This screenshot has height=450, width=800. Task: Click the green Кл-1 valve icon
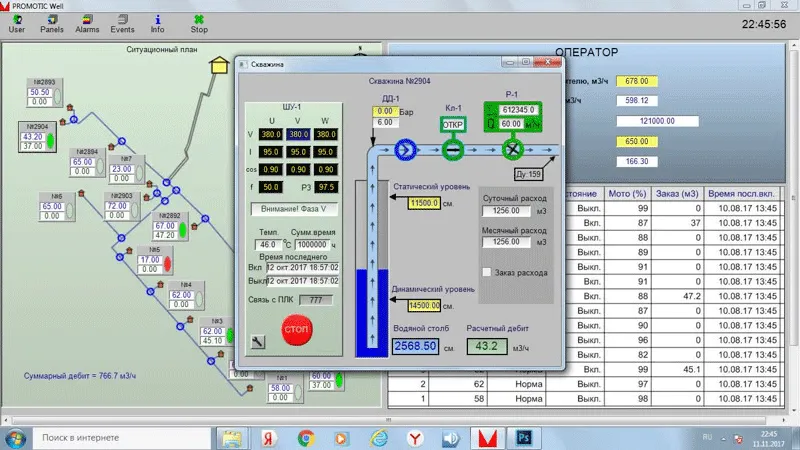tap(453, 150)
